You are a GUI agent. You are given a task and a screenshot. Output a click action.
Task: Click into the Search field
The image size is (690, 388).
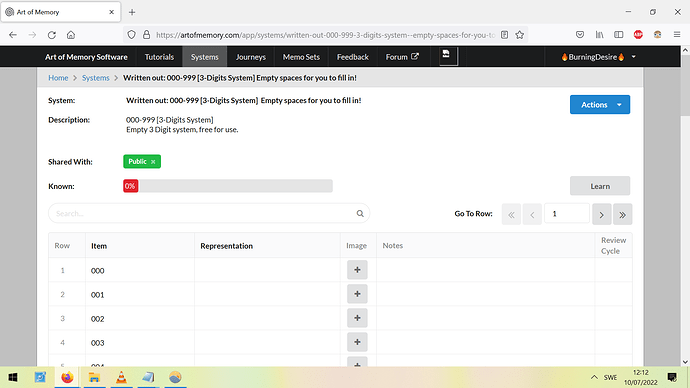point(209,213)
